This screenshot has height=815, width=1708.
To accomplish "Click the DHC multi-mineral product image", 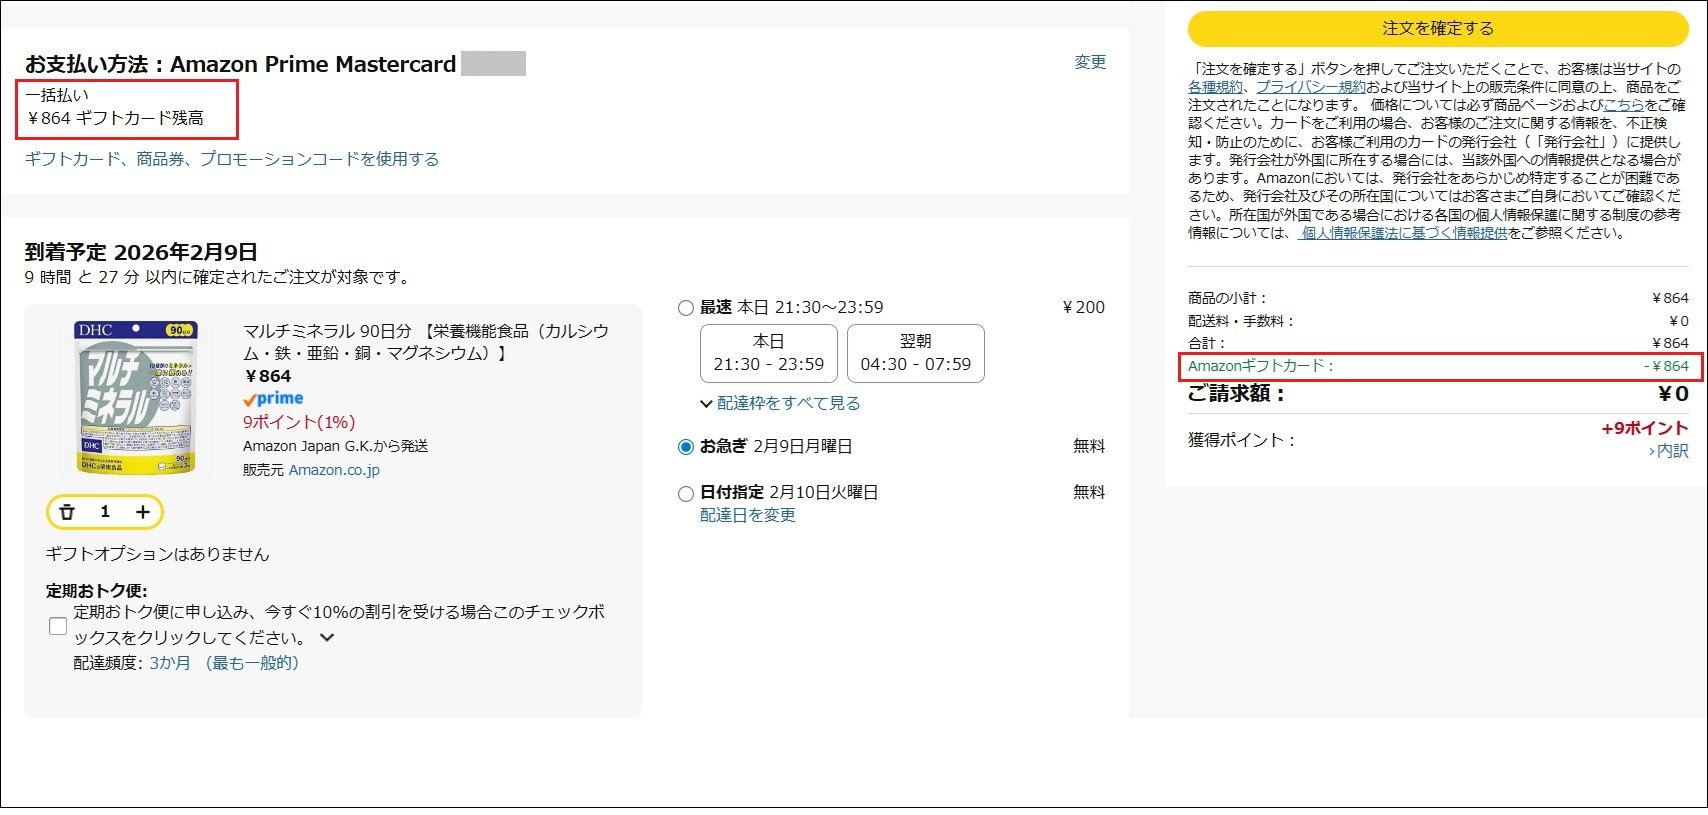I will click(x=136, y=397).
